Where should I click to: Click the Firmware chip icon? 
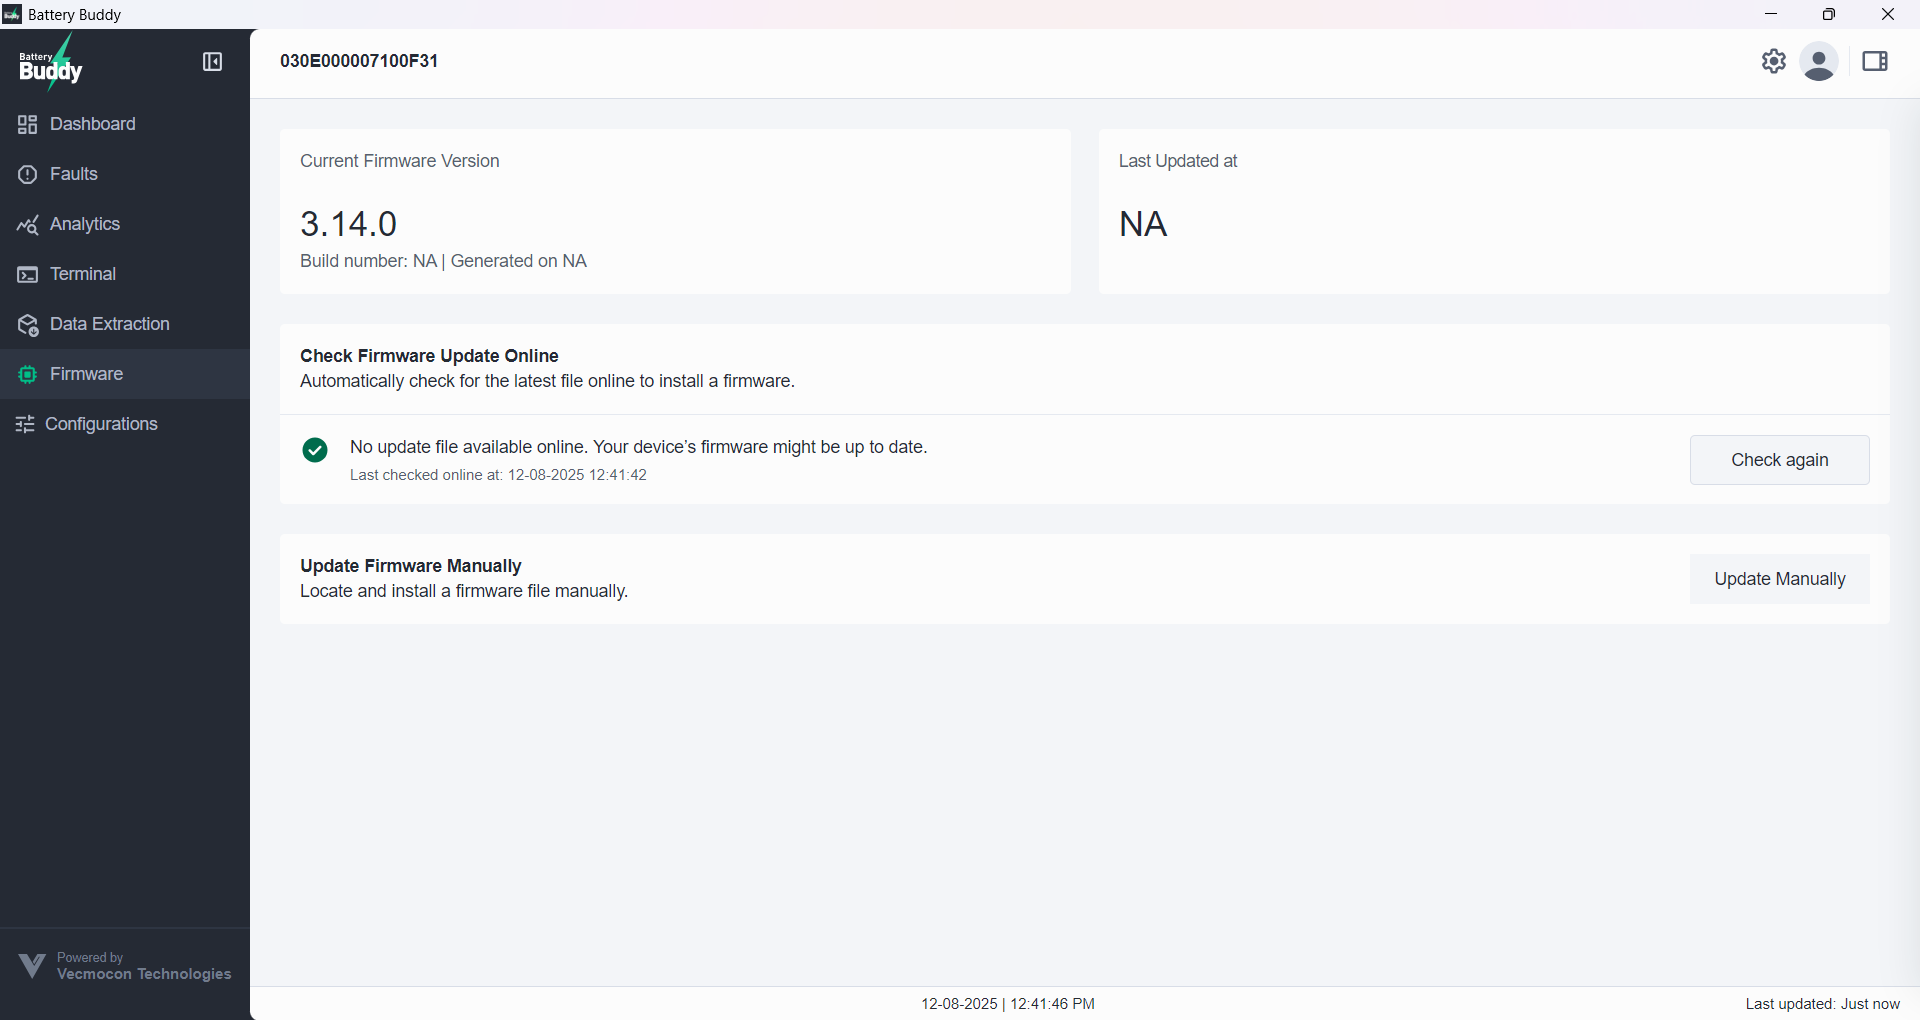click(x=27, y=375)
